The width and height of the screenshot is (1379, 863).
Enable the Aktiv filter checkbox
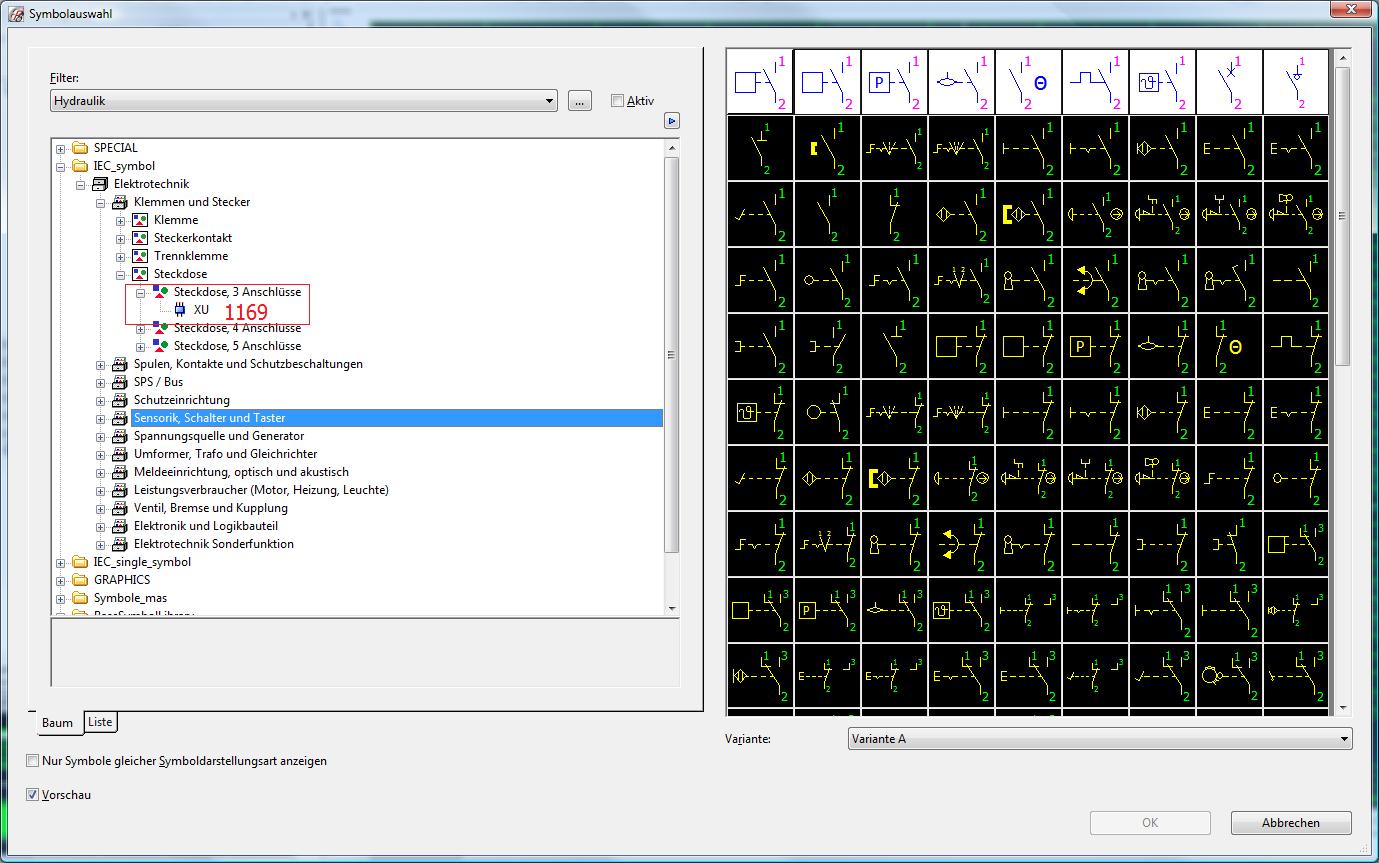pos(618,100)
